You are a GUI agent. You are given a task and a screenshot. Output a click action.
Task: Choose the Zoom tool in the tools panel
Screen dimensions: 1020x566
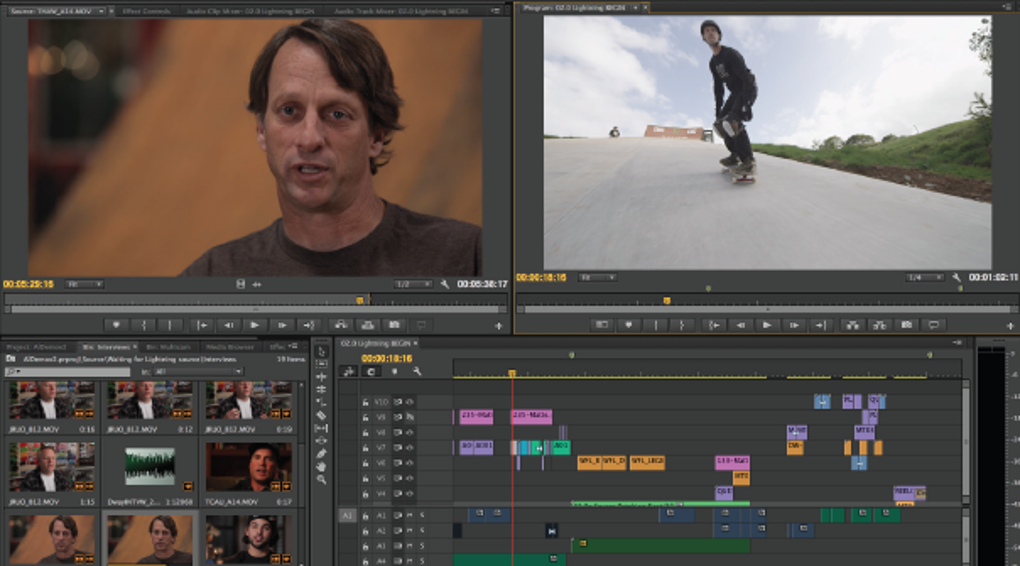point(321,479)
